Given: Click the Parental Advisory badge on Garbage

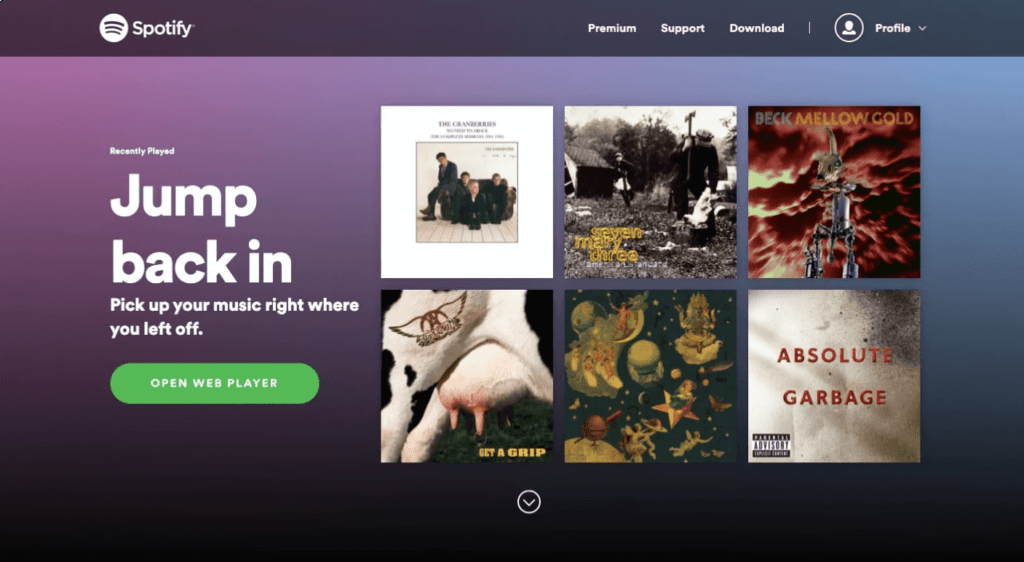Looking at the screenshot, I should pos(771,445).
